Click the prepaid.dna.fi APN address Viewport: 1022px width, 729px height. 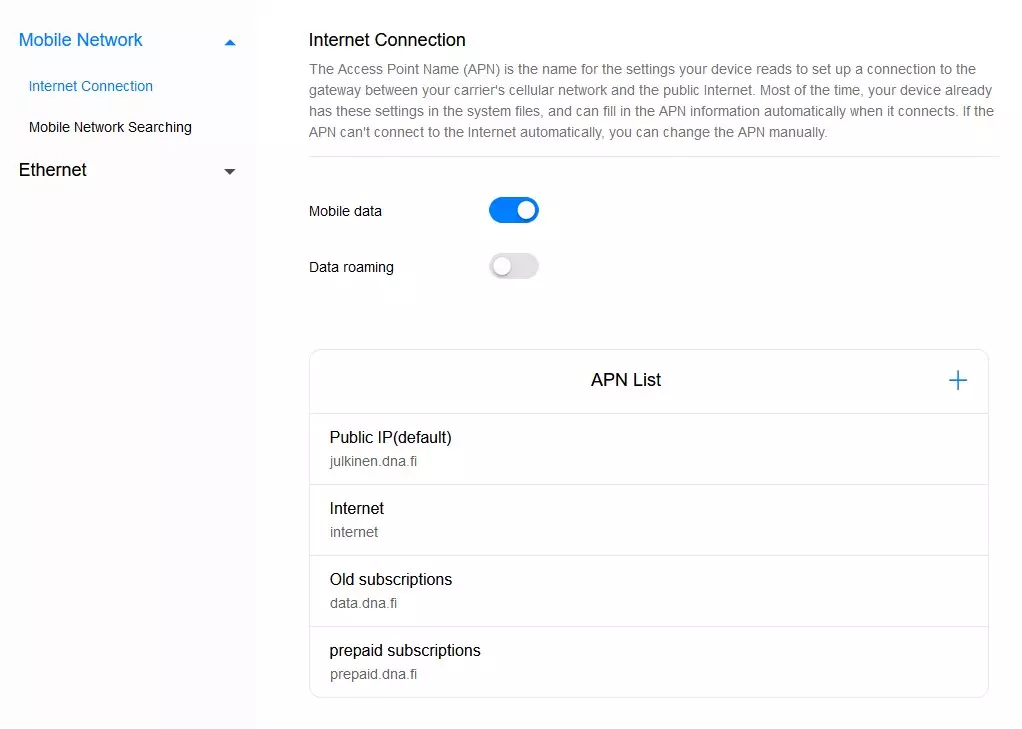coord(373,674)
